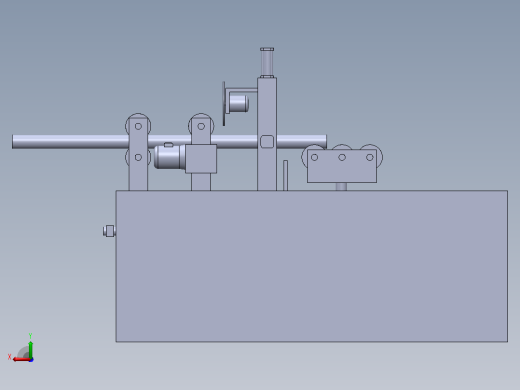Click the short stem under the three-roller block
520x390 pixels.
341,187
